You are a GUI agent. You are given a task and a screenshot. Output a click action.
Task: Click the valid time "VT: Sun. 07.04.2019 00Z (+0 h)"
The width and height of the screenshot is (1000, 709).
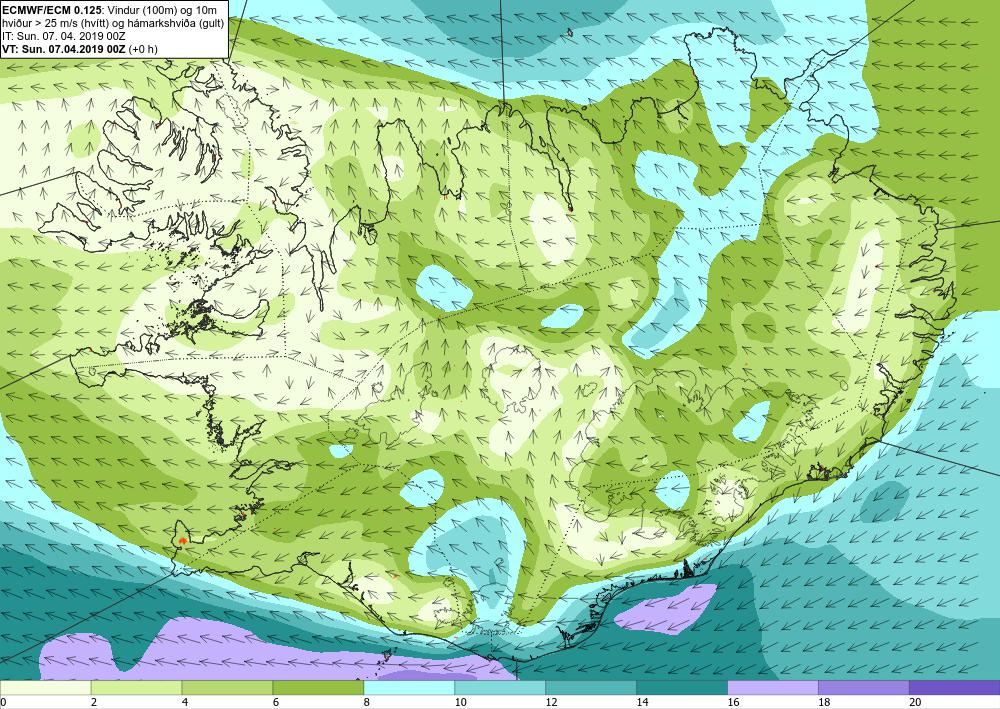[x=80, y=49]
